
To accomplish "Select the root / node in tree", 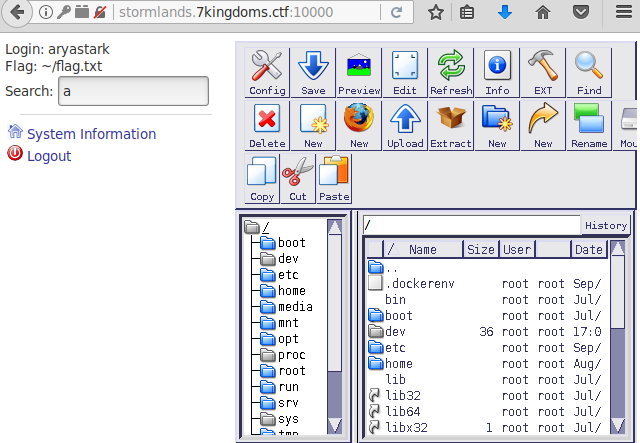I will point(266,226).
